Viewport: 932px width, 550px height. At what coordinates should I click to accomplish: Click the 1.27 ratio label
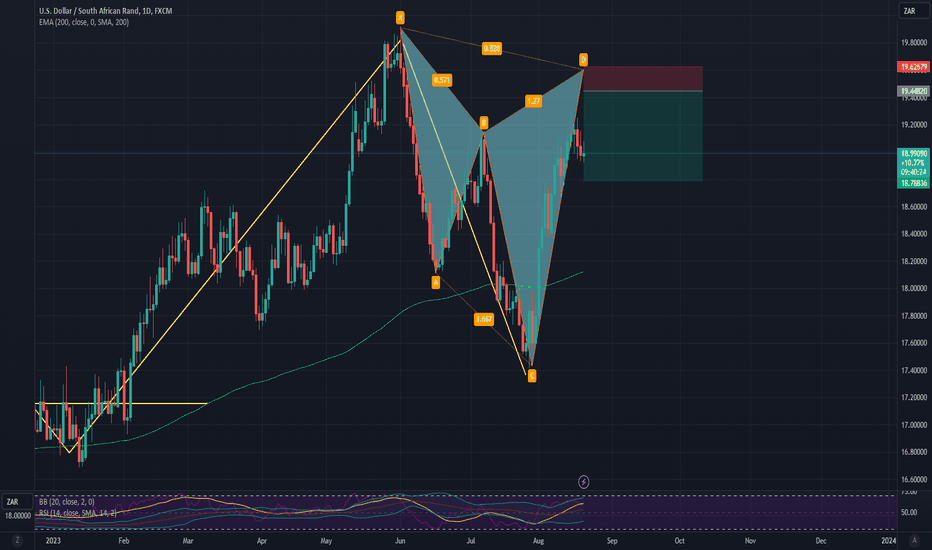tap(533, 101)
